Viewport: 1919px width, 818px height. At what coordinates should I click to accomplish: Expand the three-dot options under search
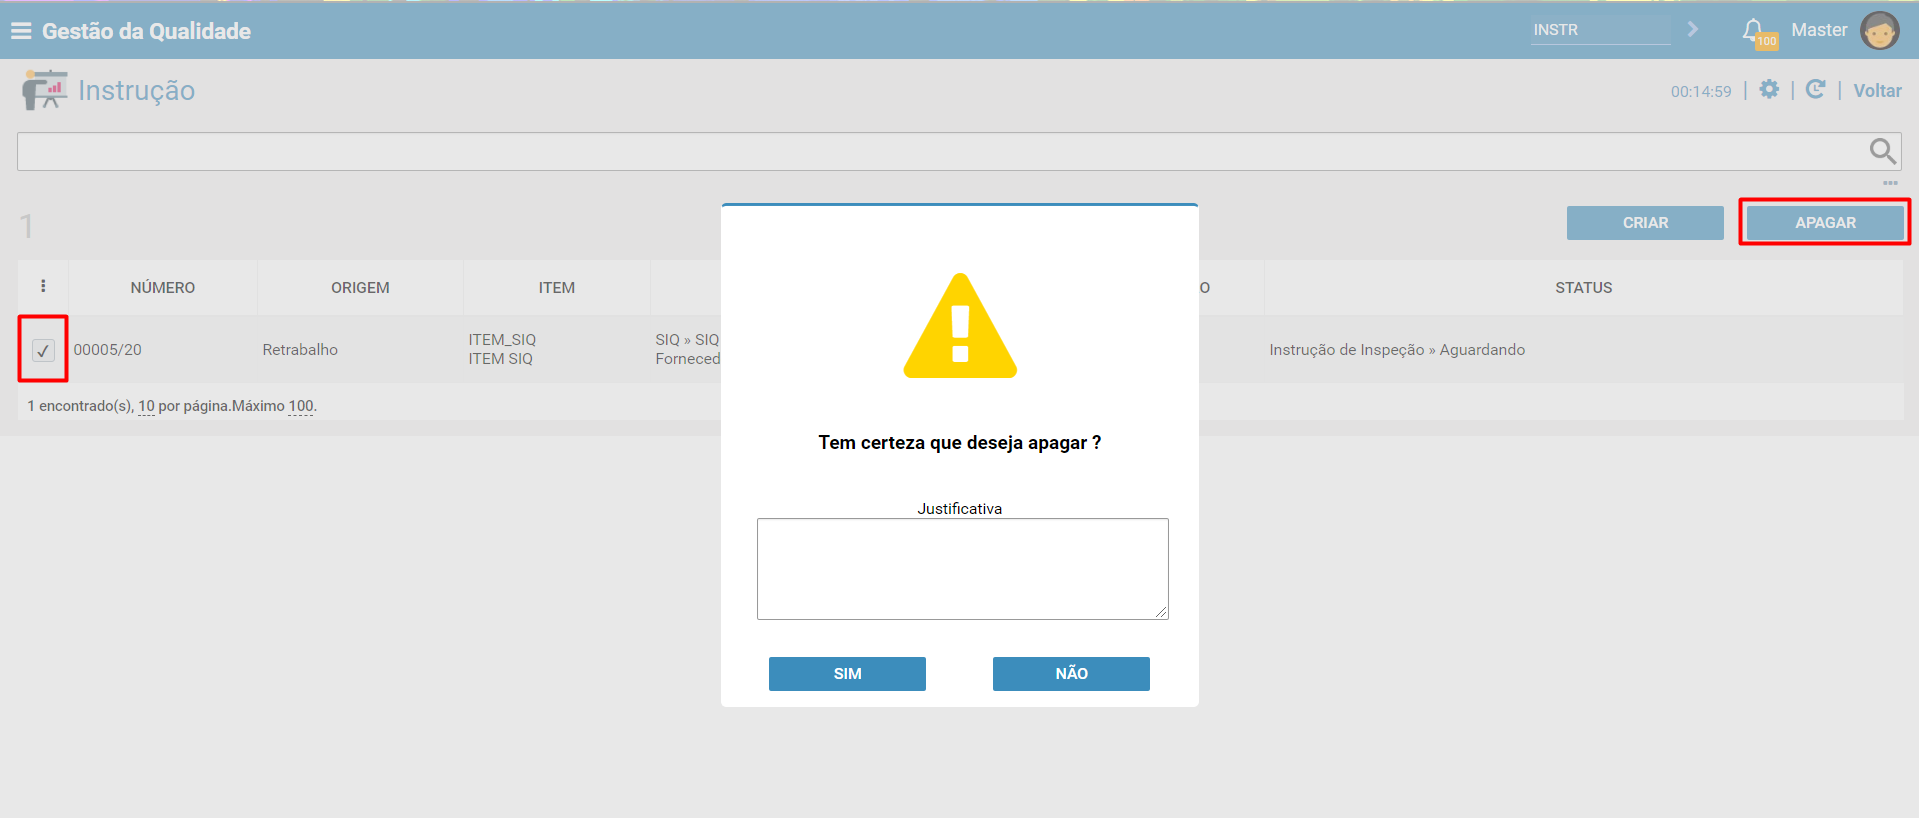point(1890,183)
